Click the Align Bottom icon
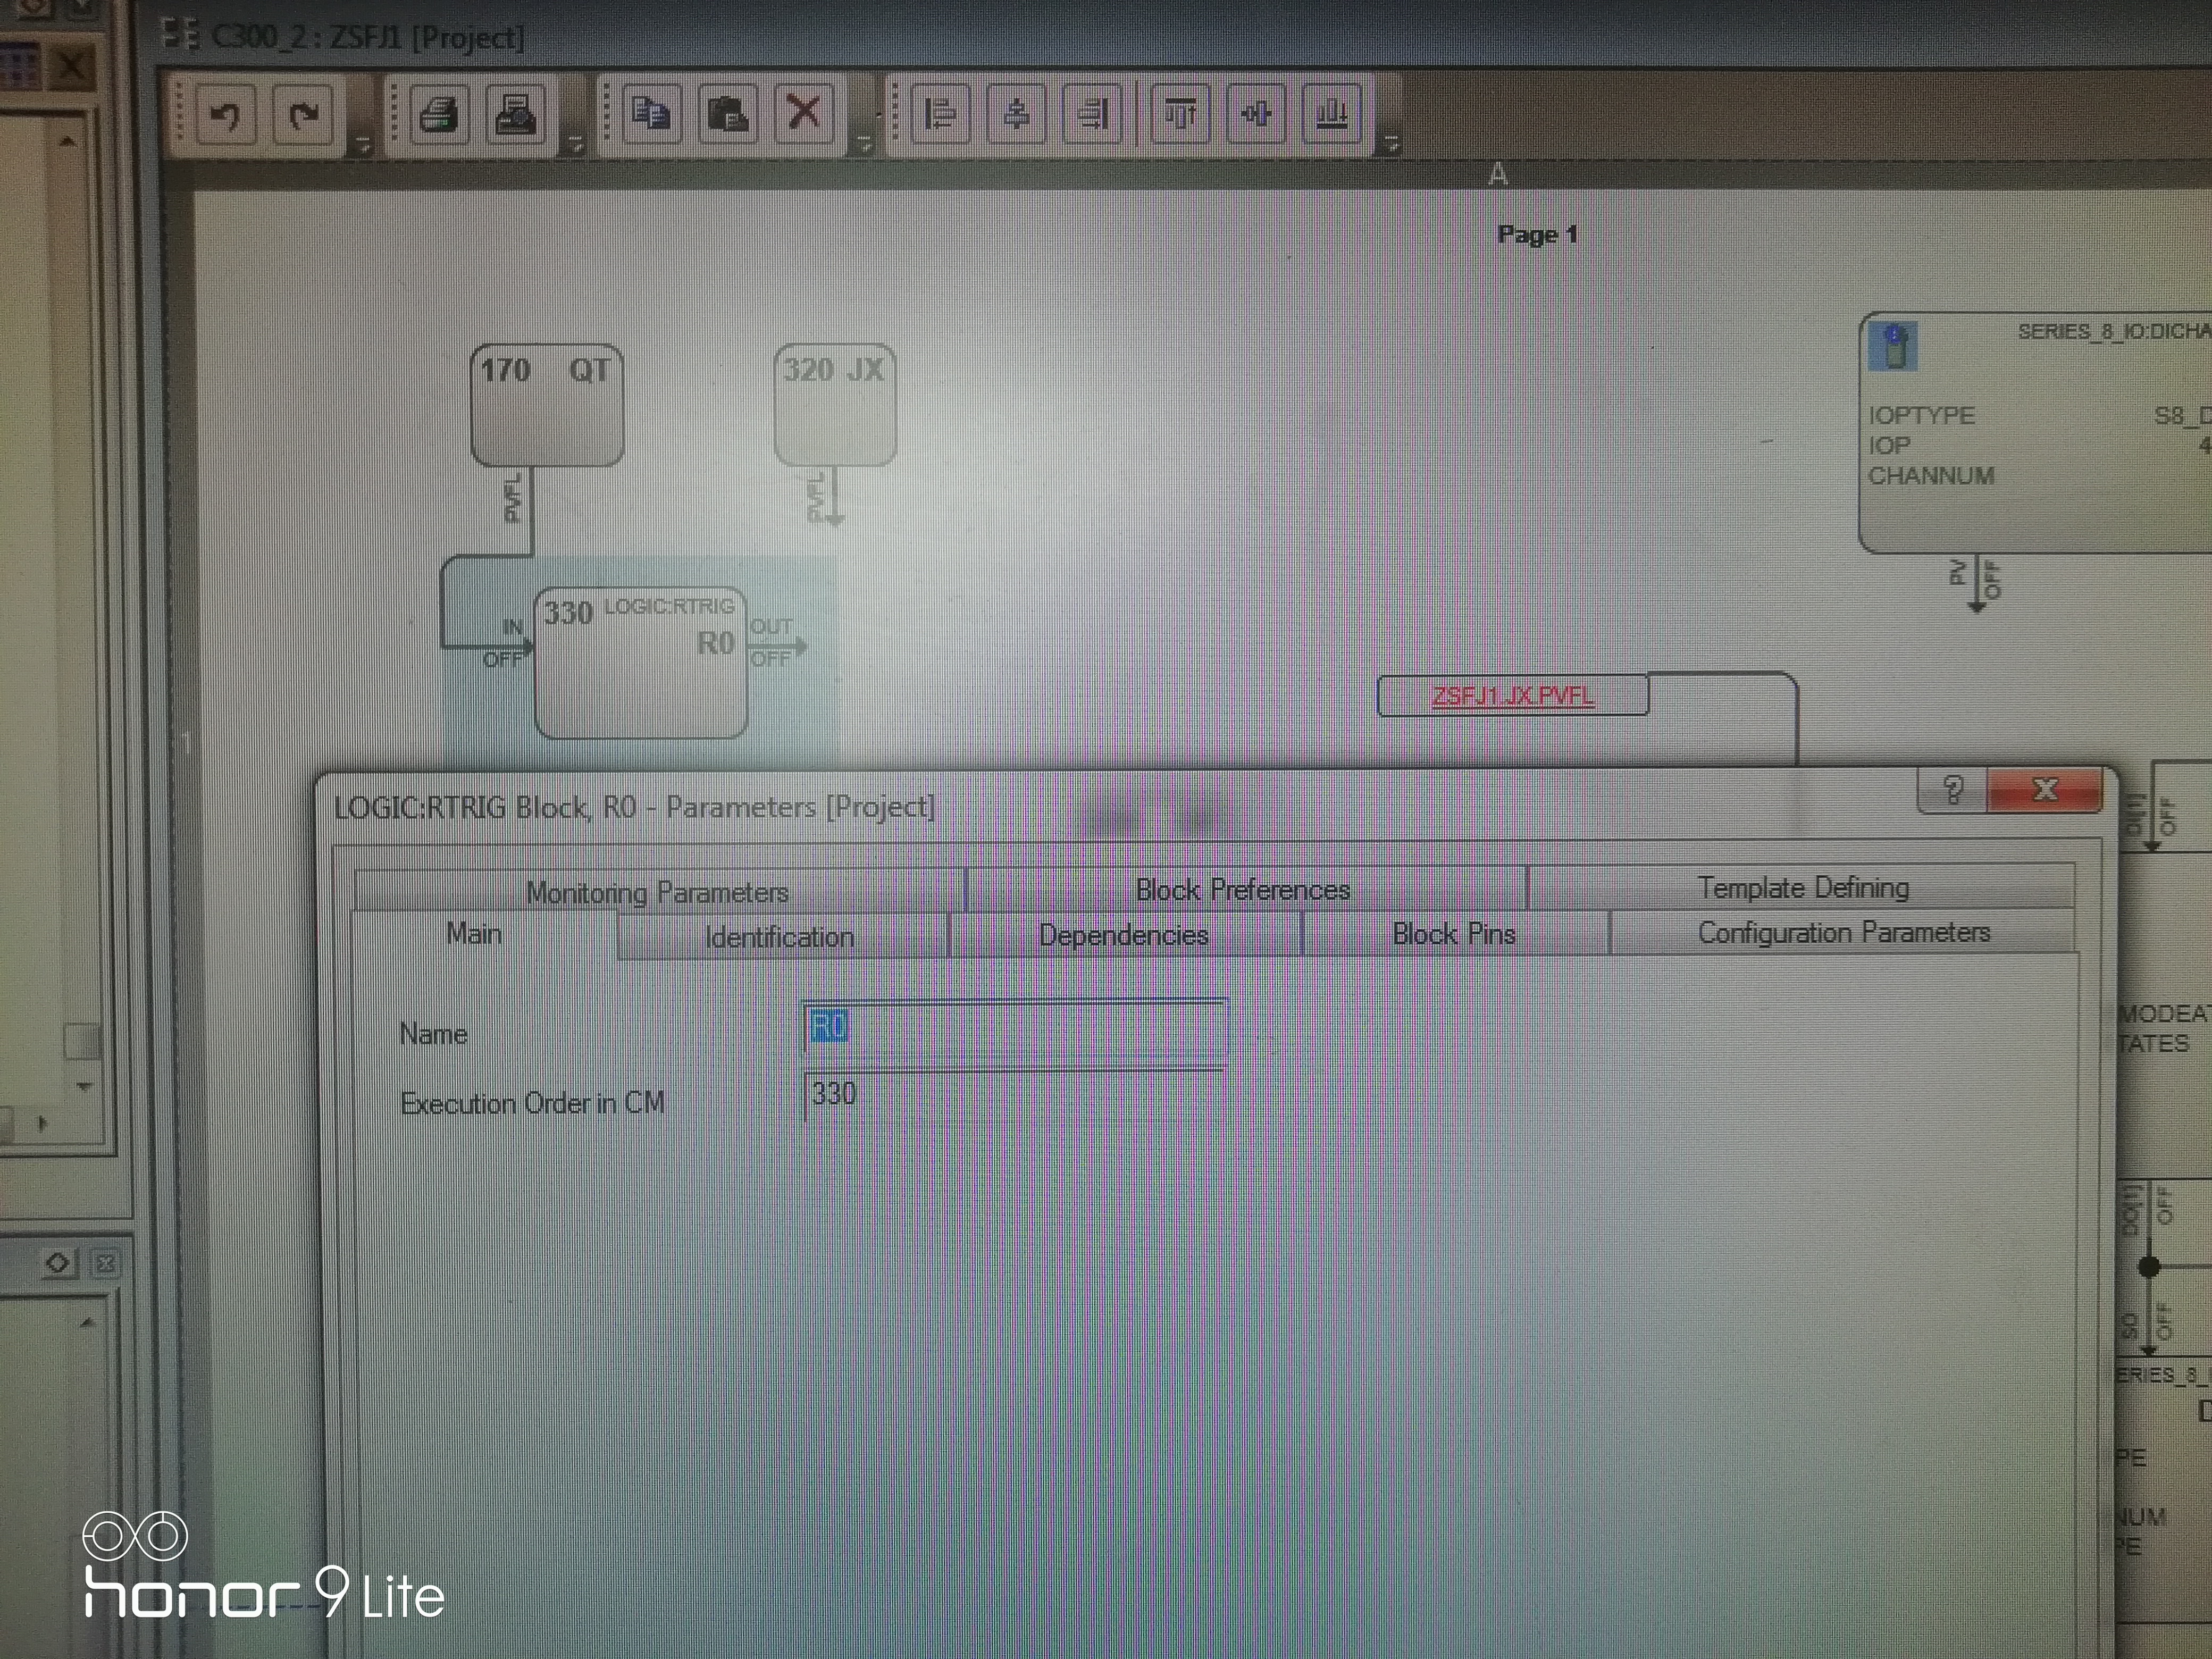The width and height of the screenshot is (2212, 1659). [1332, 113]
